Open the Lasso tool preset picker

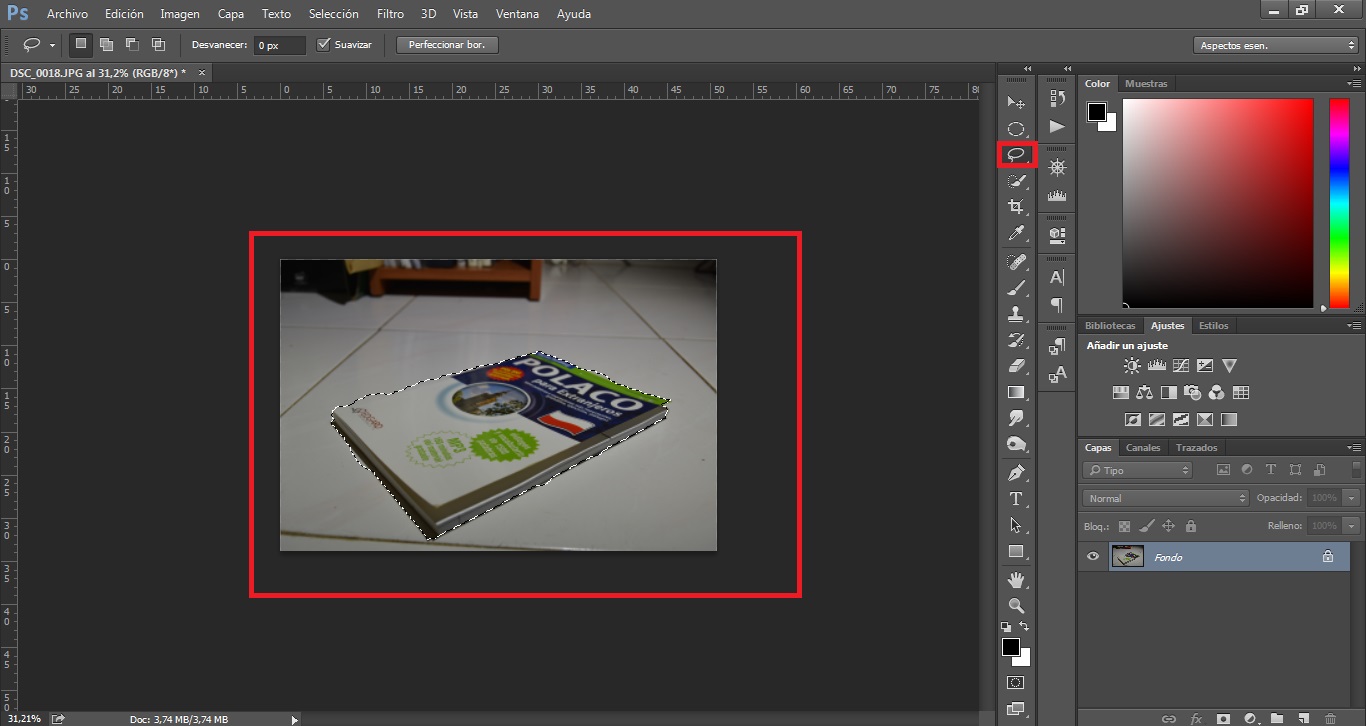click(x=52, y=45)
